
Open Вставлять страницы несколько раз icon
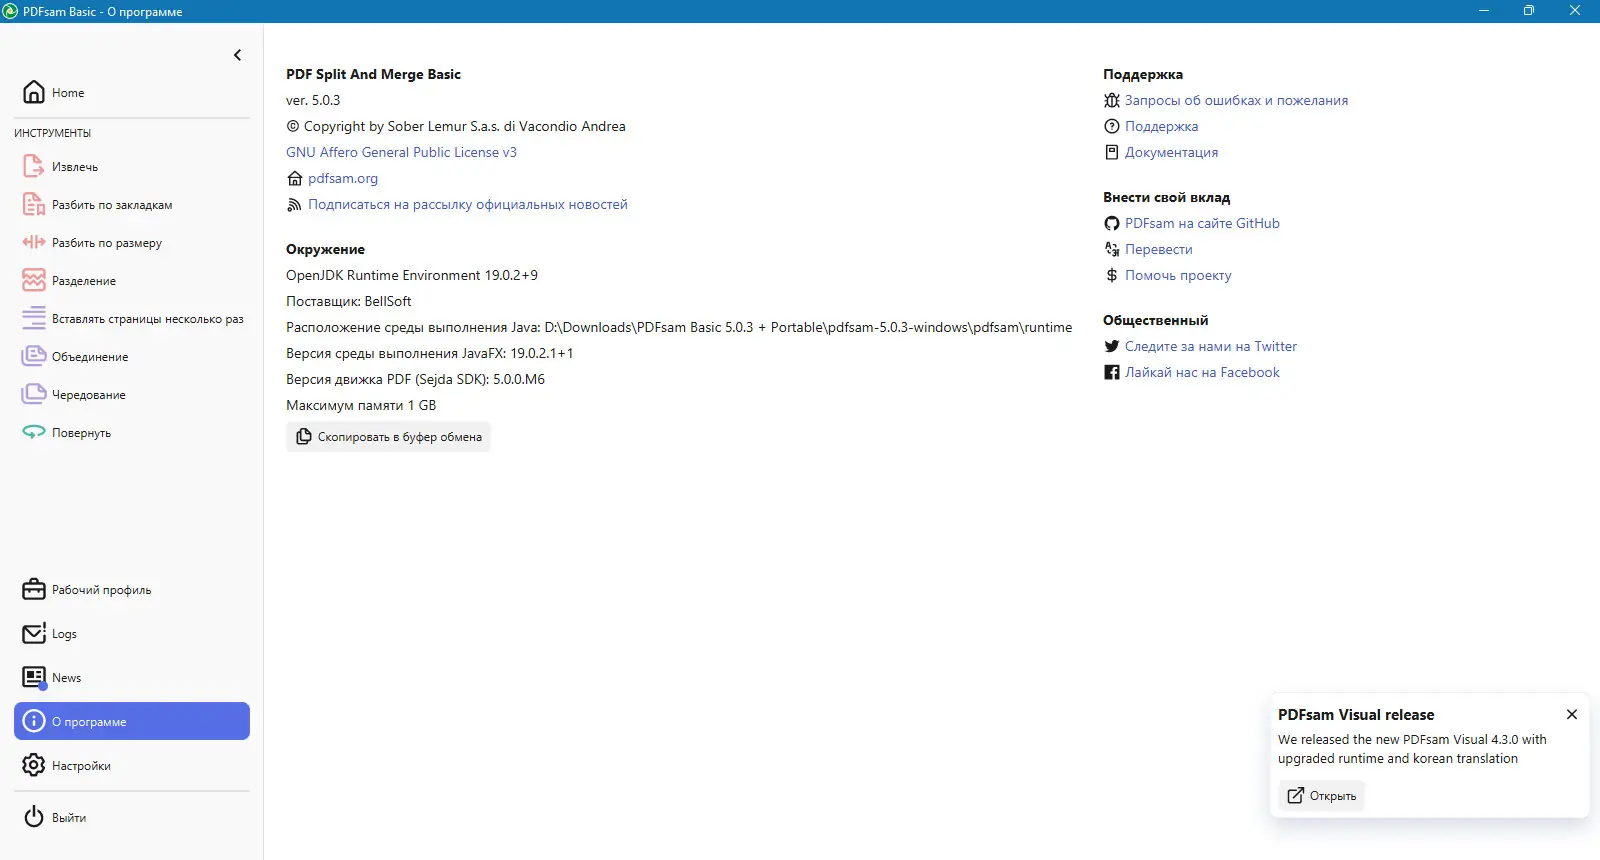coord(34,318)
